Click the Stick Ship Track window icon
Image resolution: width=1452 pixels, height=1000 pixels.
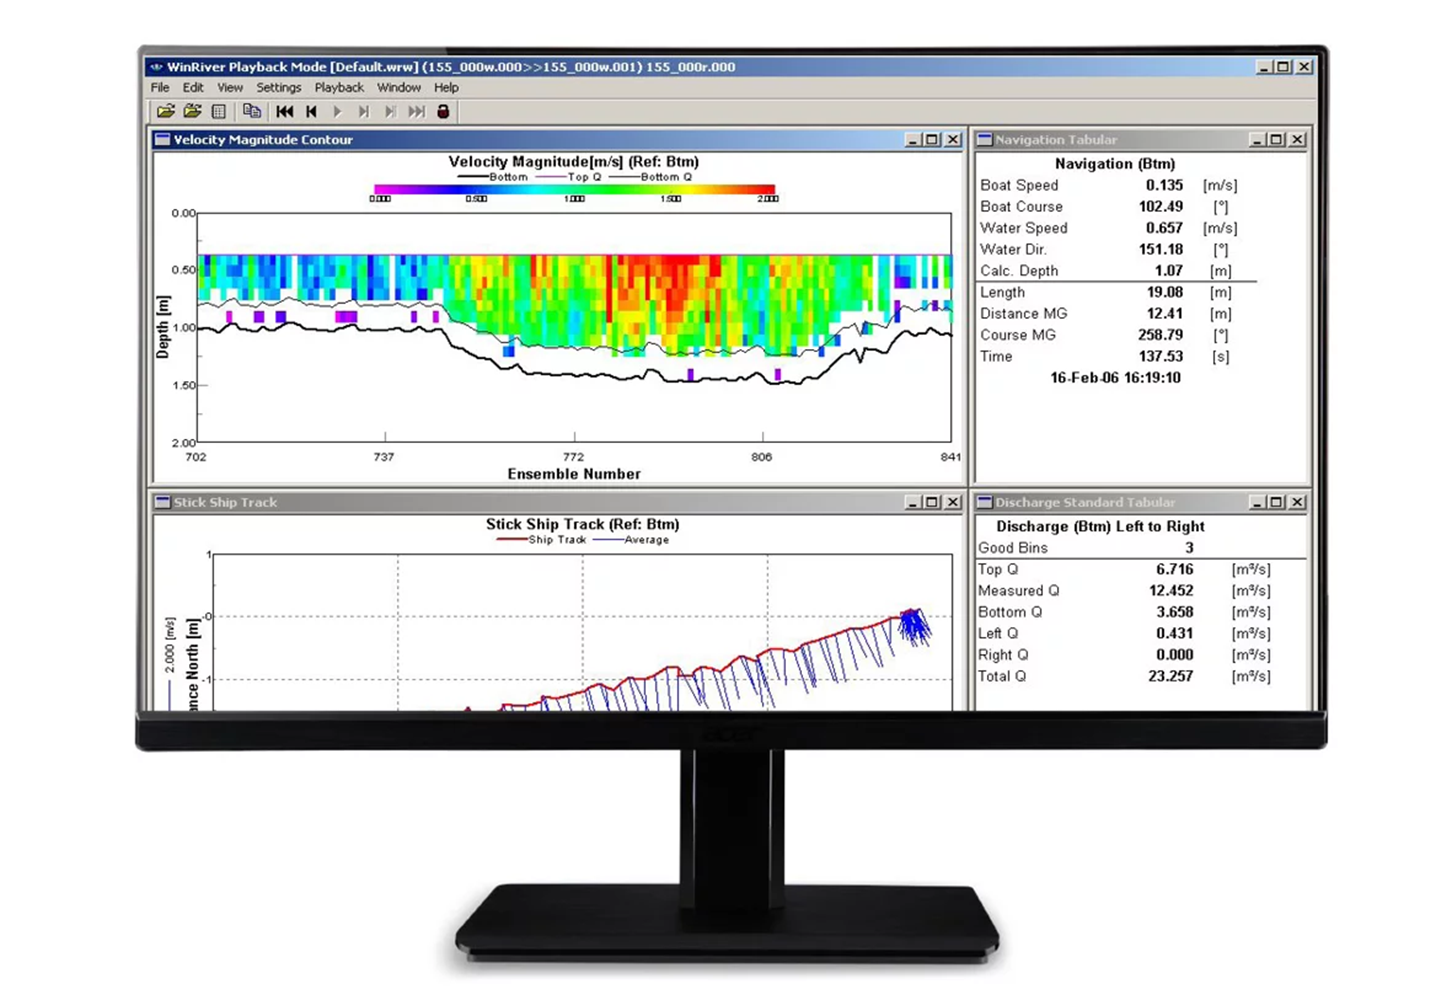[x=162, y=502]
